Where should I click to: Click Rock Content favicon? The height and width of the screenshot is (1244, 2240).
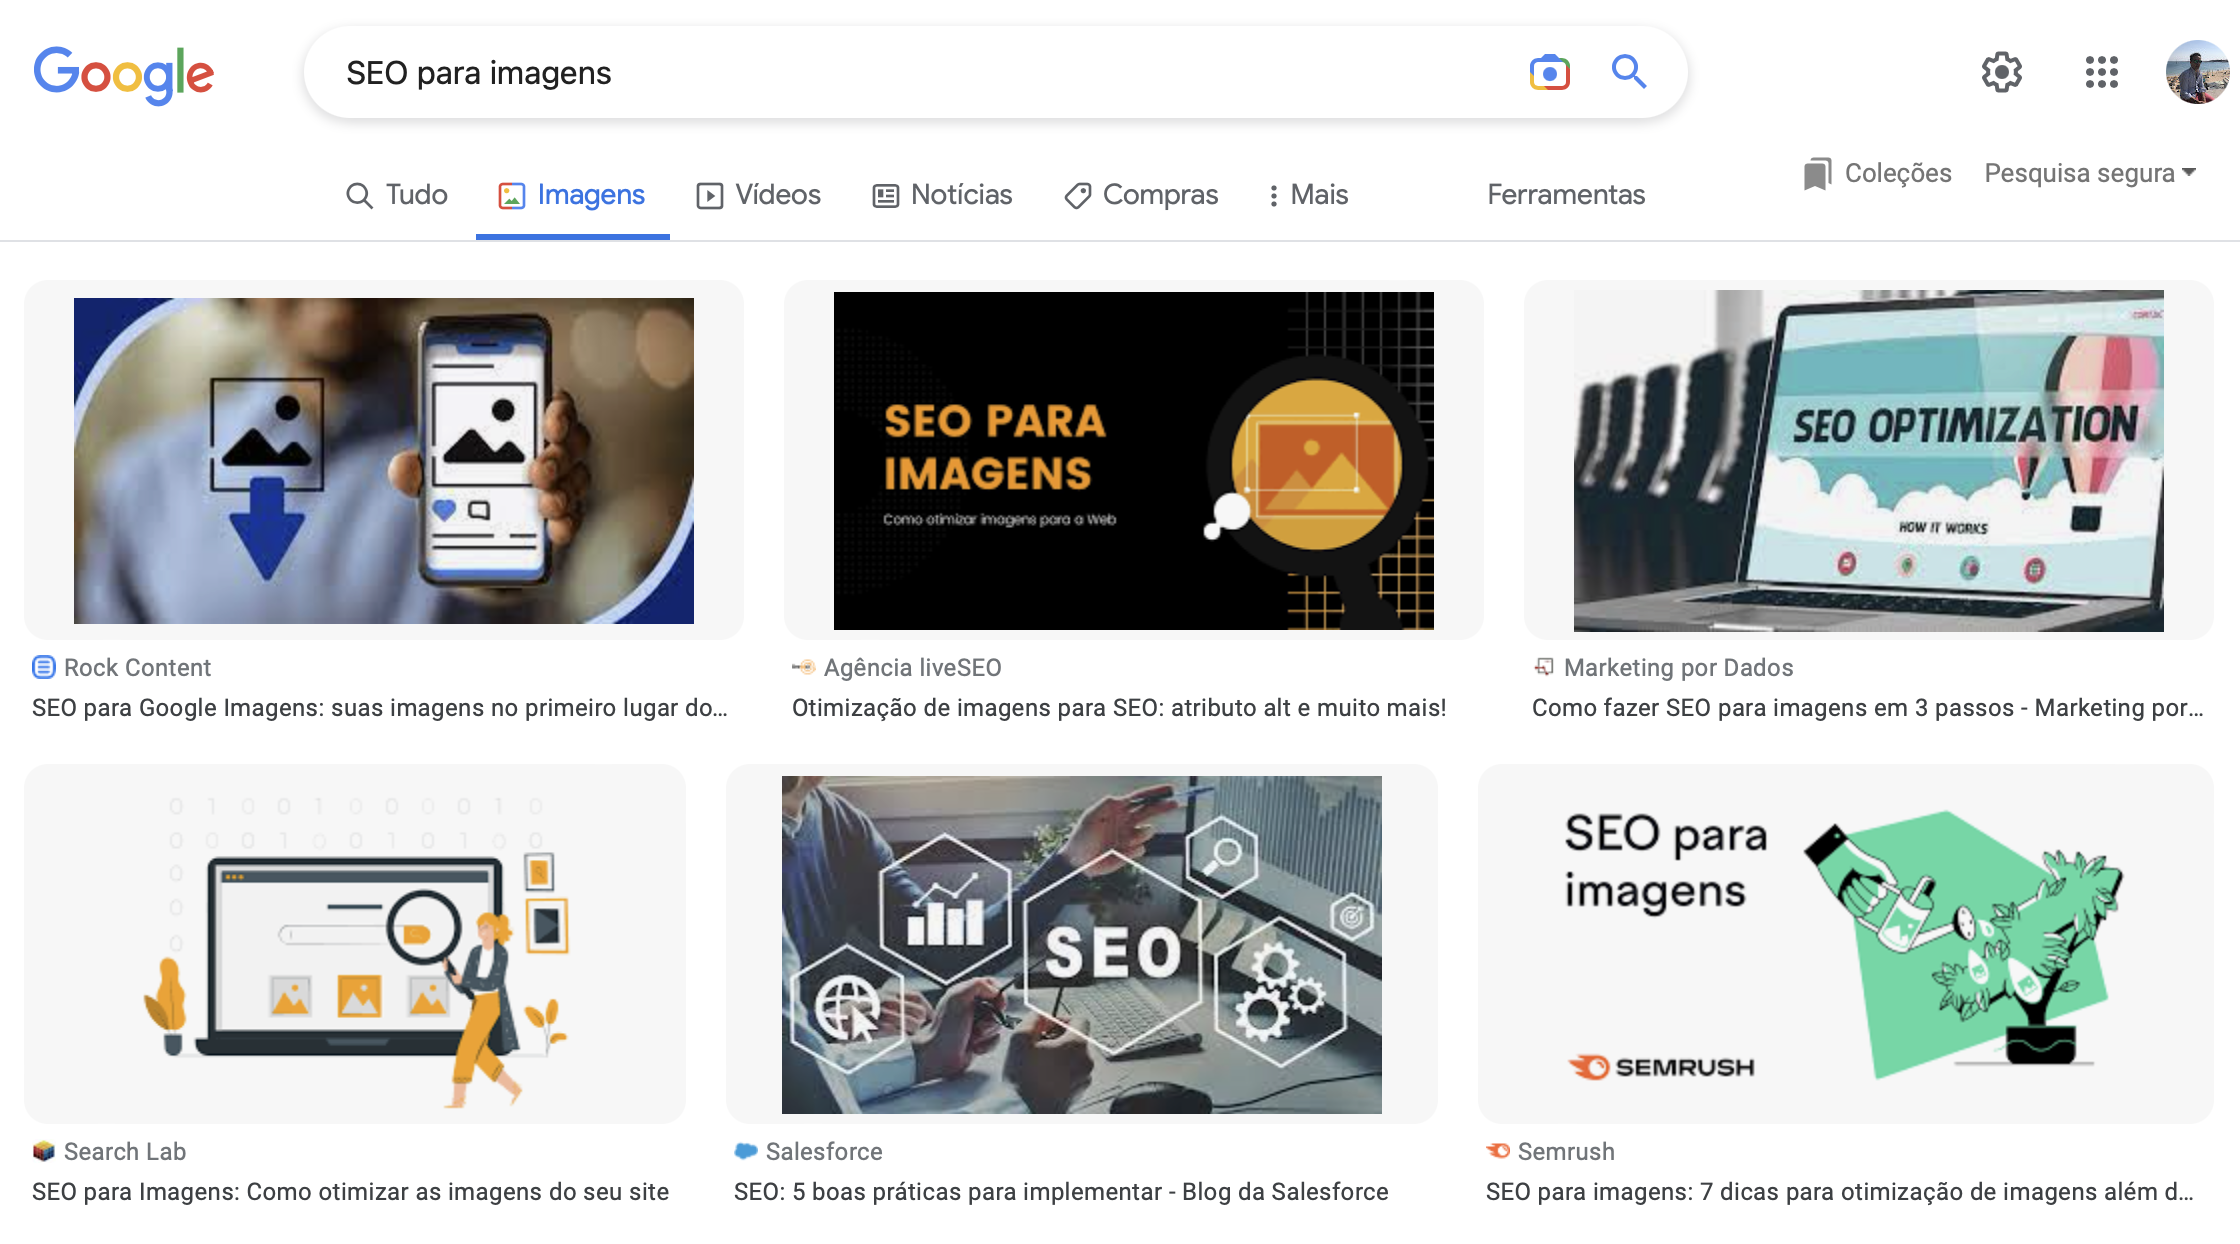[44, 667]
